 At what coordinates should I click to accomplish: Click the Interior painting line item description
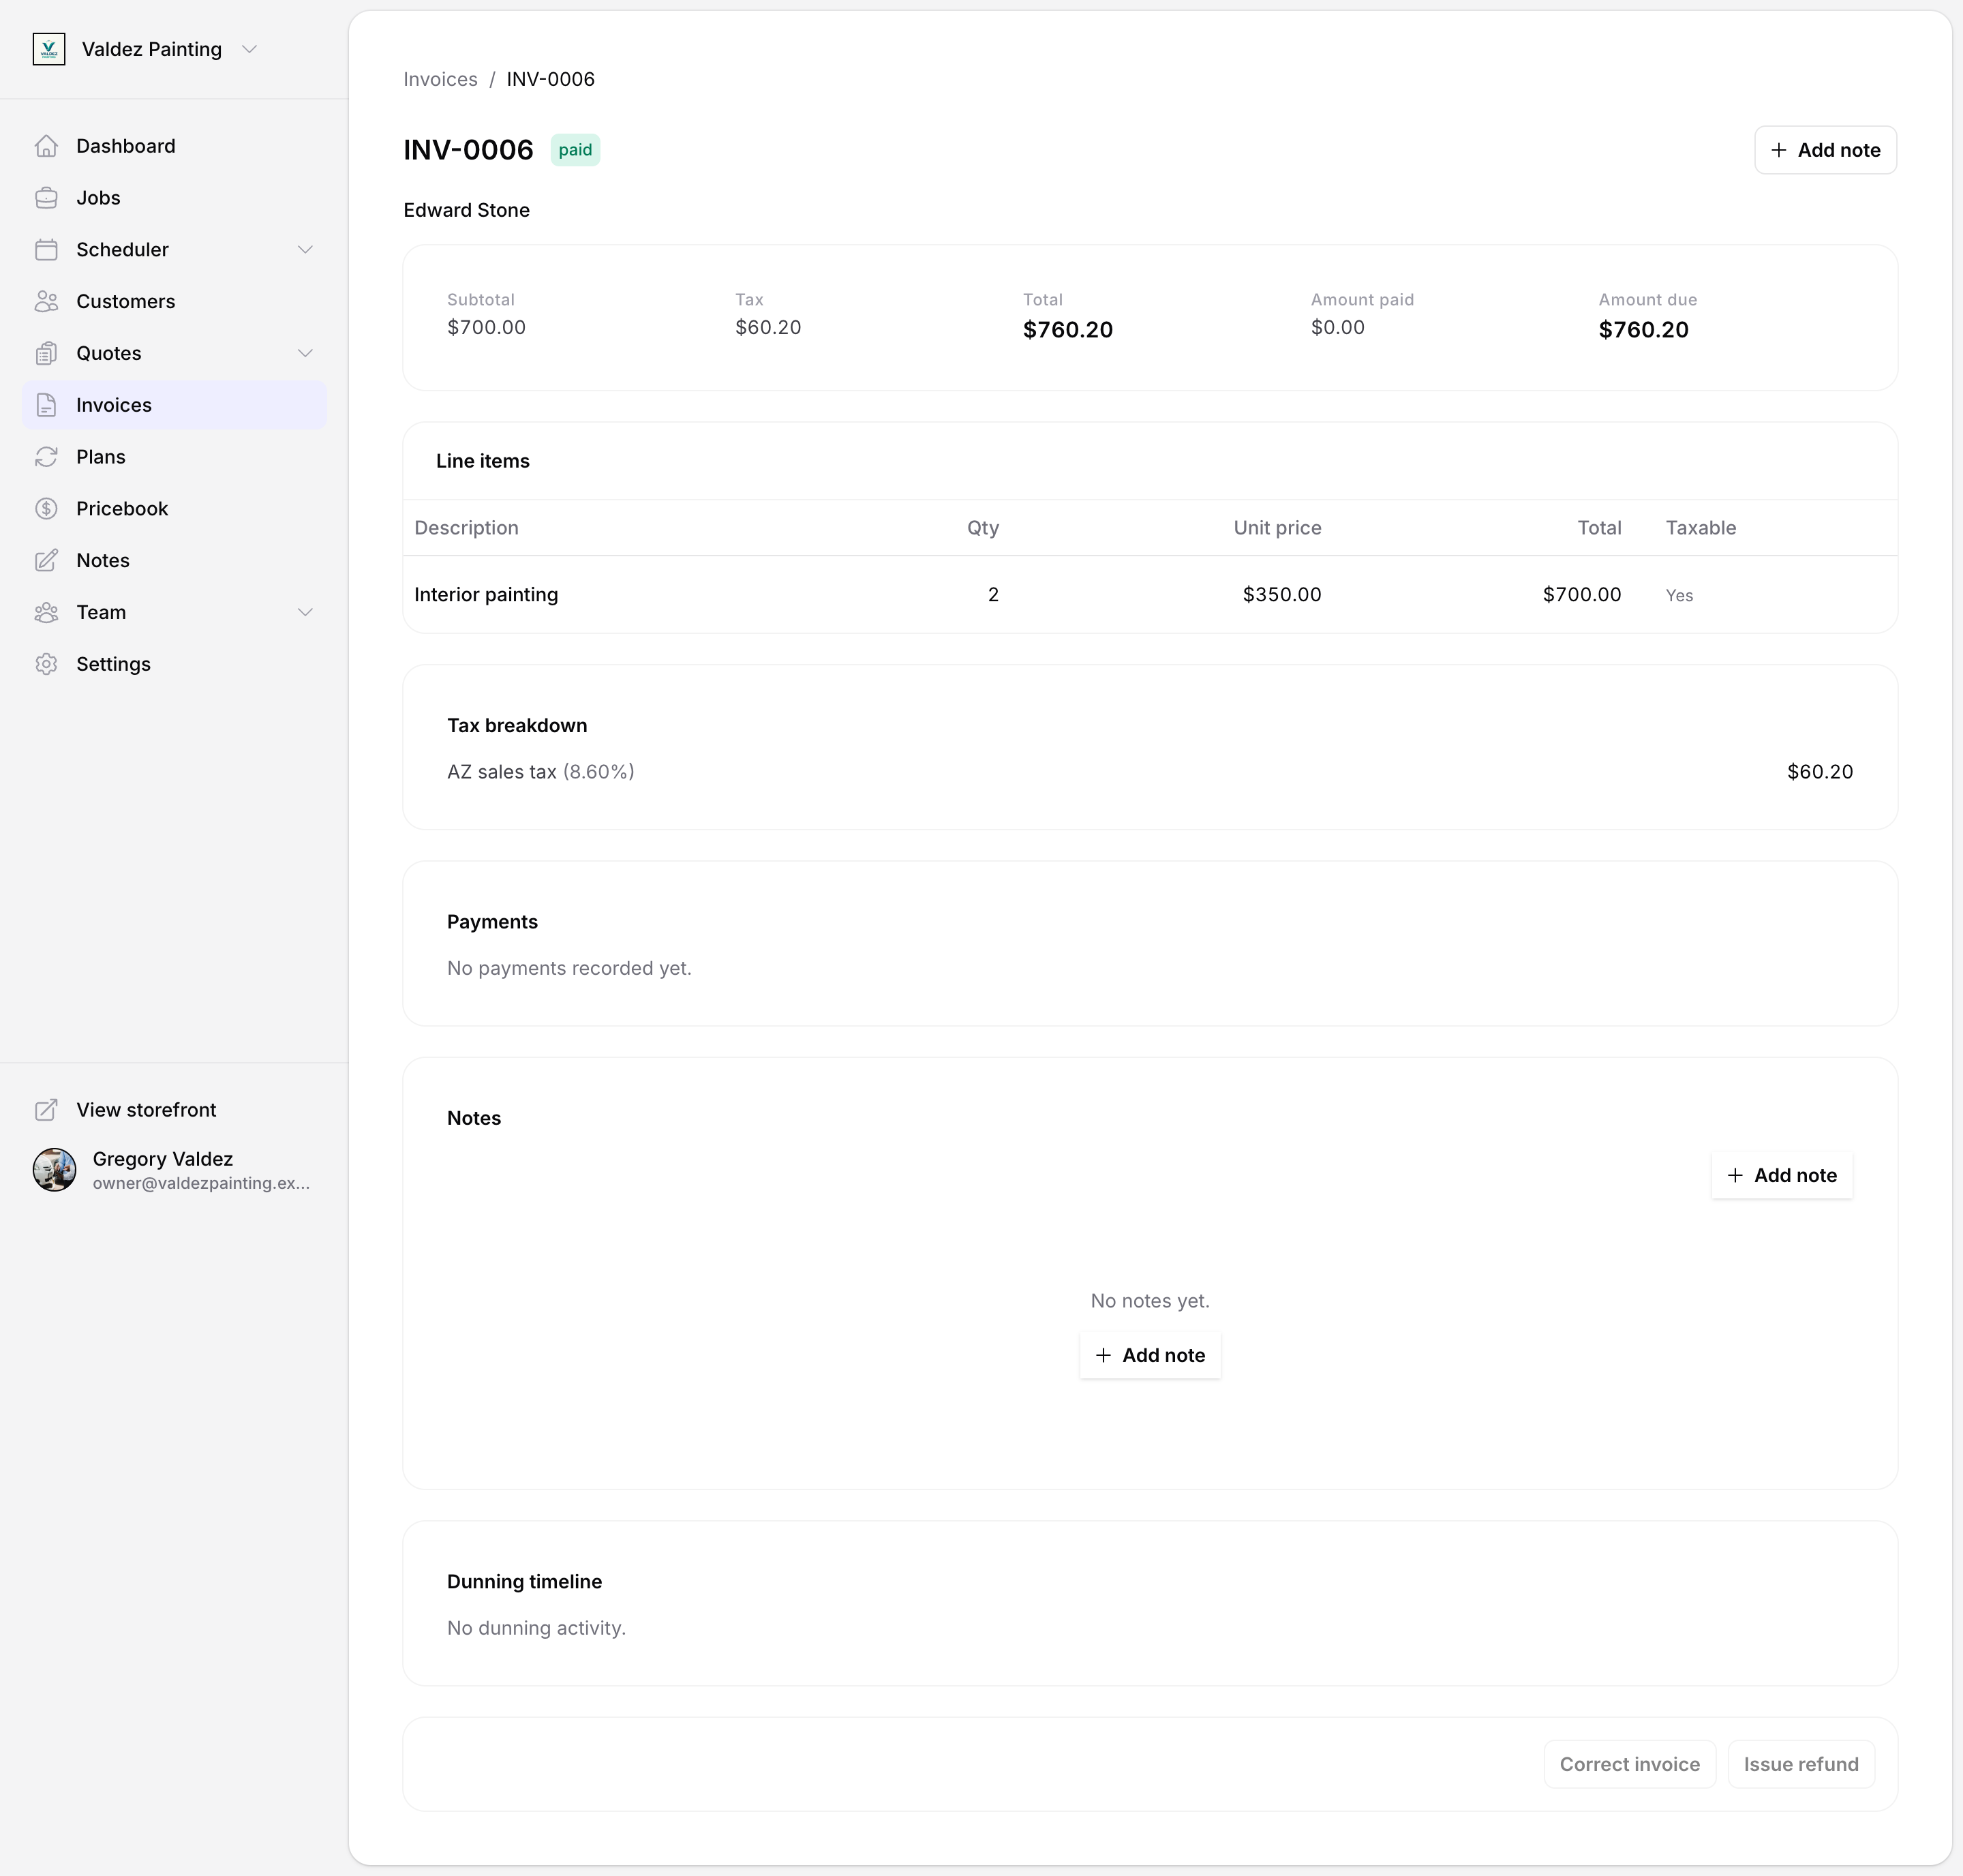tap(486, 595)
